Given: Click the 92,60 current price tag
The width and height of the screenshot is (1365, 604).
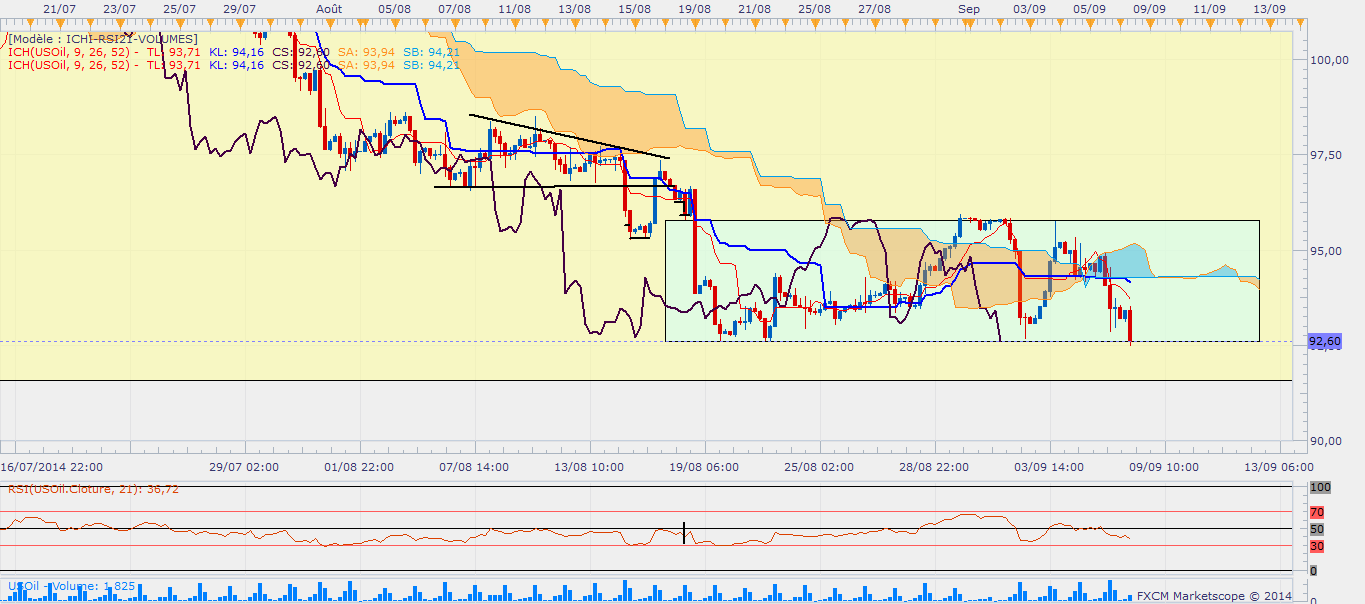Looking at the screenshot, I should [1326, 342].
